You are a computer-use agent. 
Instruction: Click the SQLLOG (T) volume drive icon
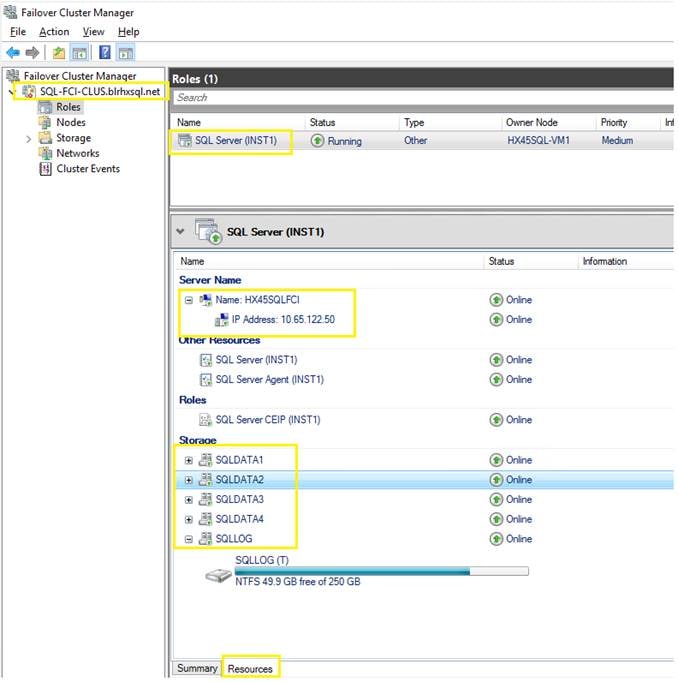click(218, 575)
